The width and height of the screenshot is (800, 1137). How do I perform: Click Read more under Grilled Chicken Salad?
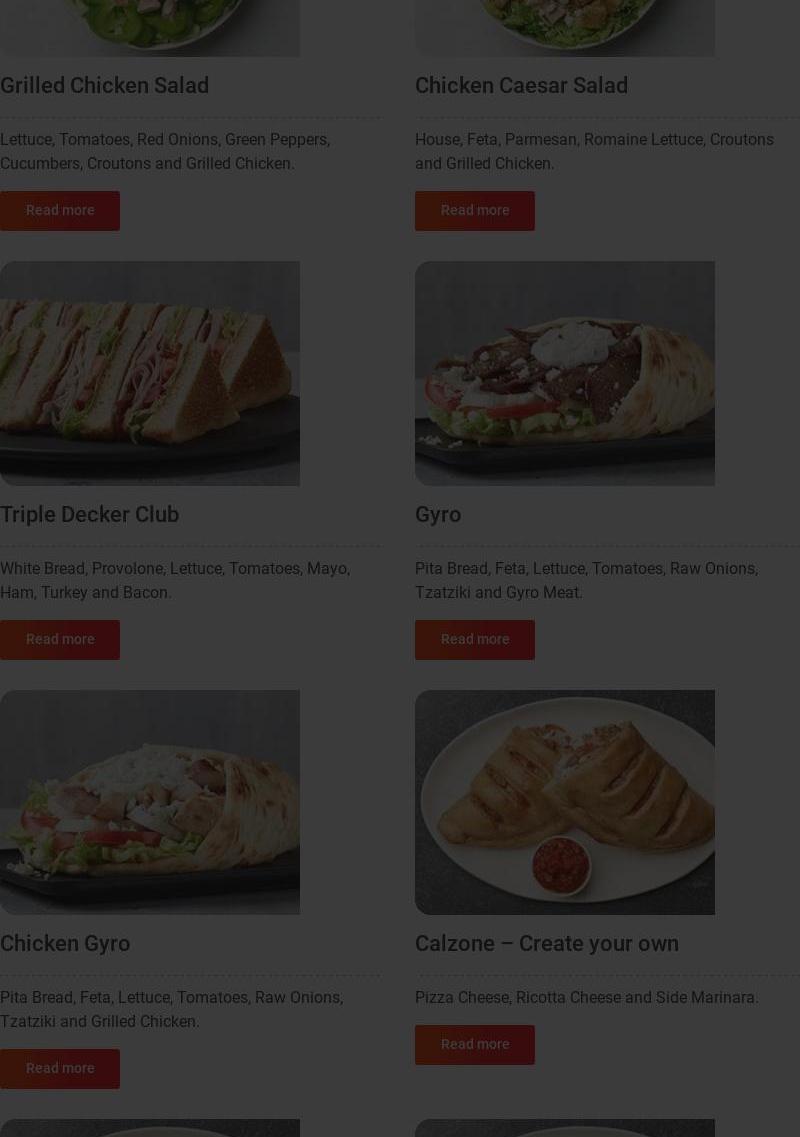[x=59, y=210]
